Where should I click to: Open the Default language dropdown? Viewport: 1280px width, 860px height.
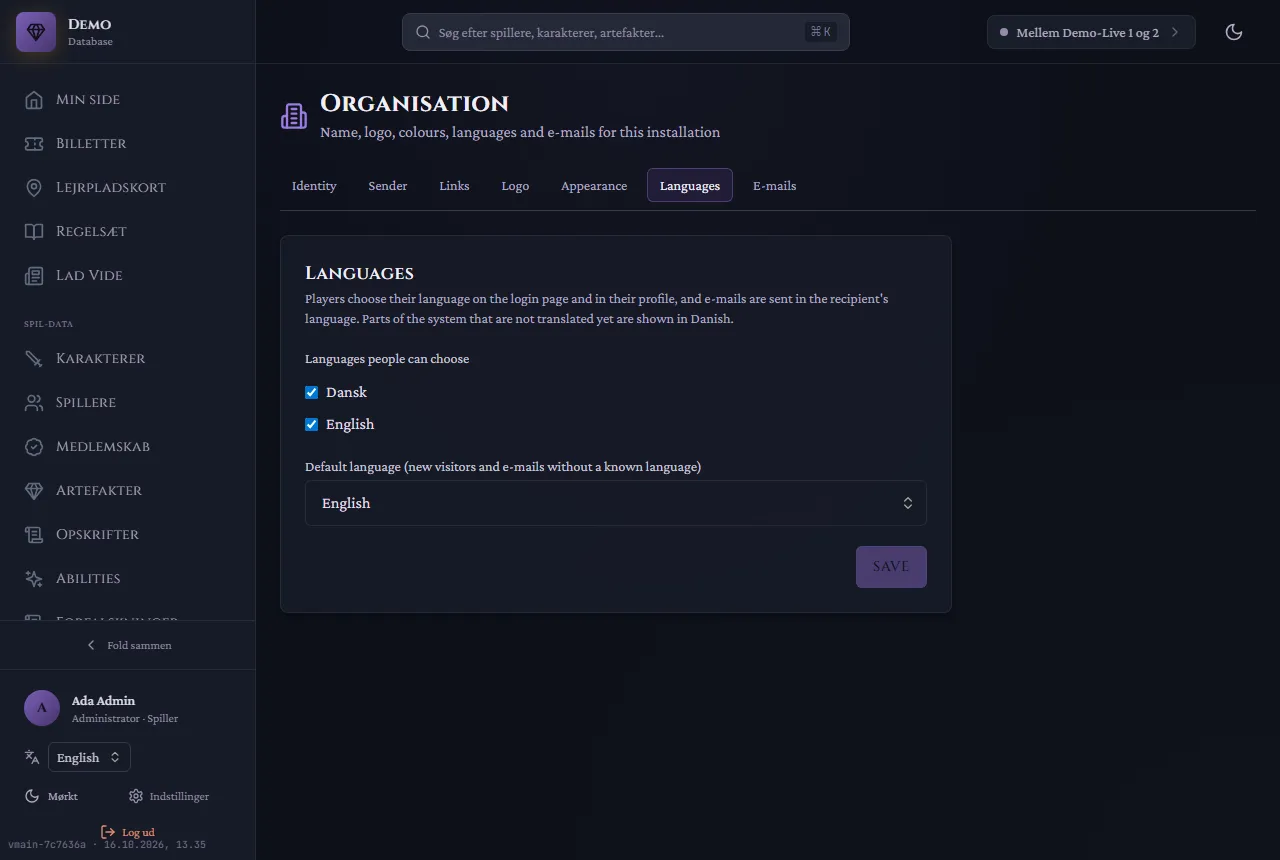(616, 503)
